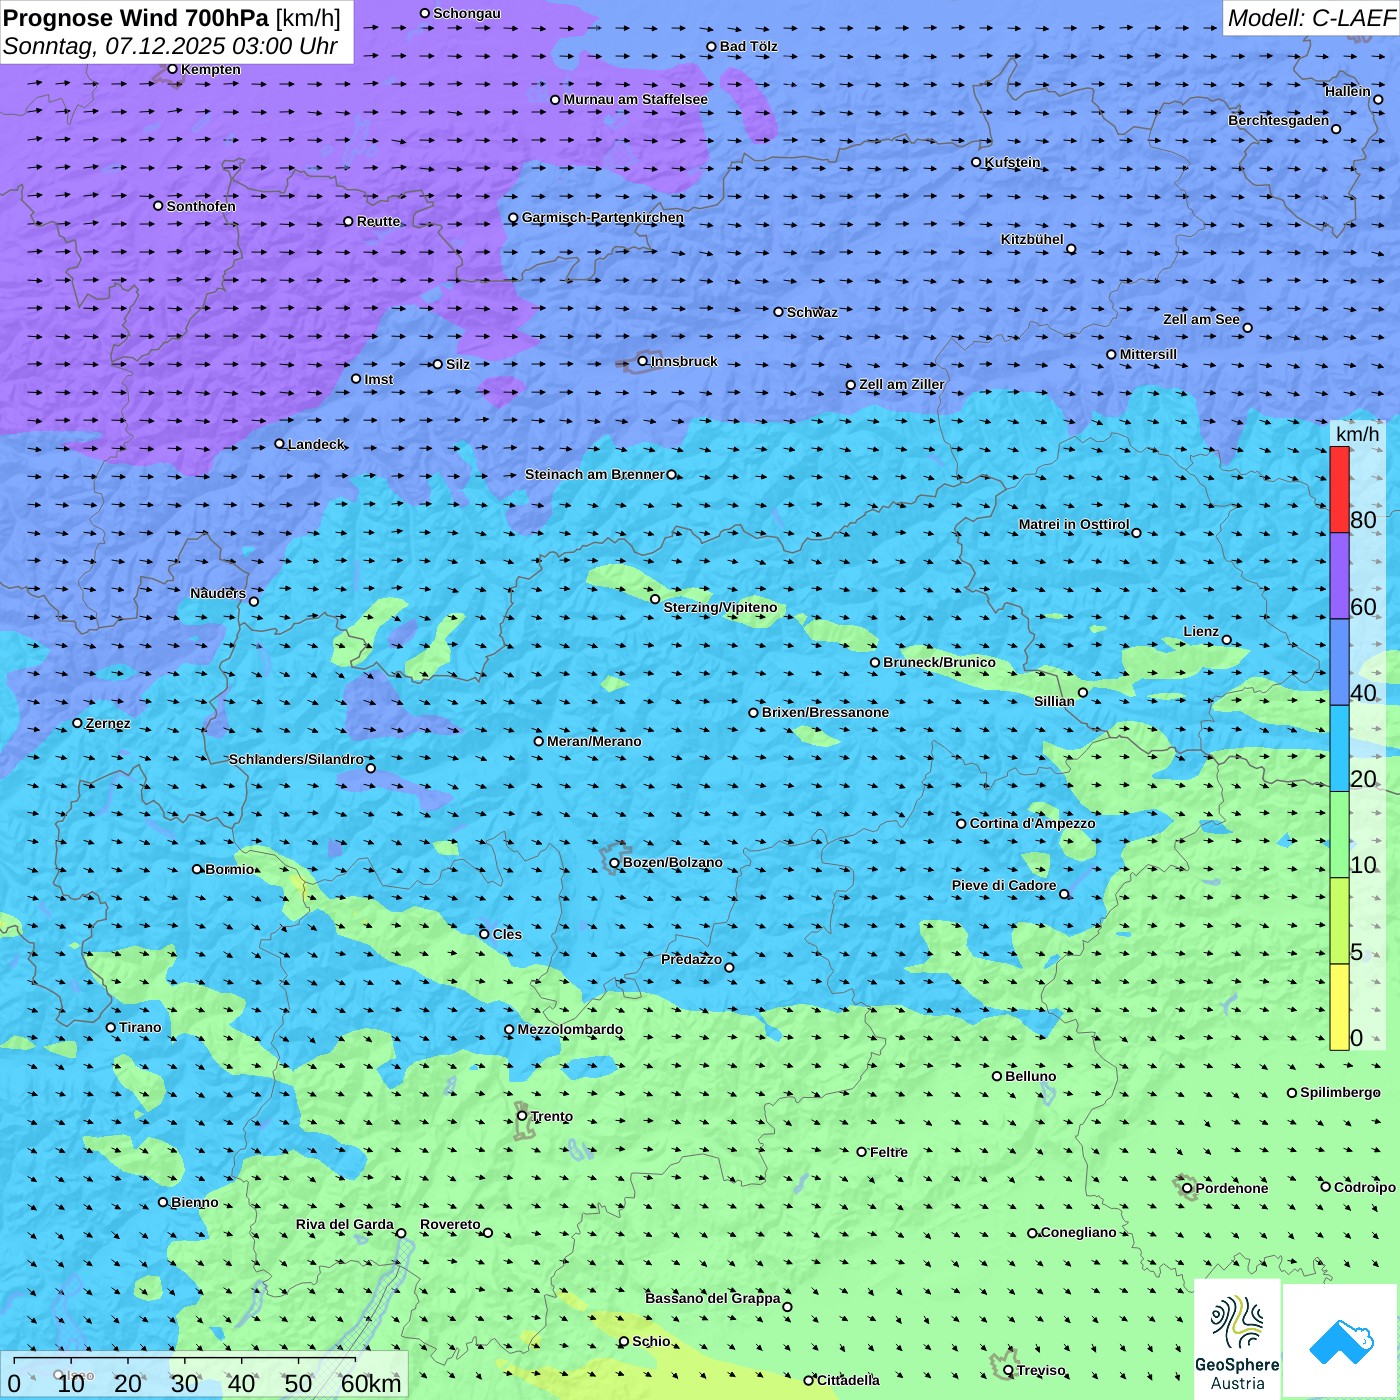Click the 'Meran/Merano' label
The width and height of the screenshot is (1400, 1400).
pos(594,741)
